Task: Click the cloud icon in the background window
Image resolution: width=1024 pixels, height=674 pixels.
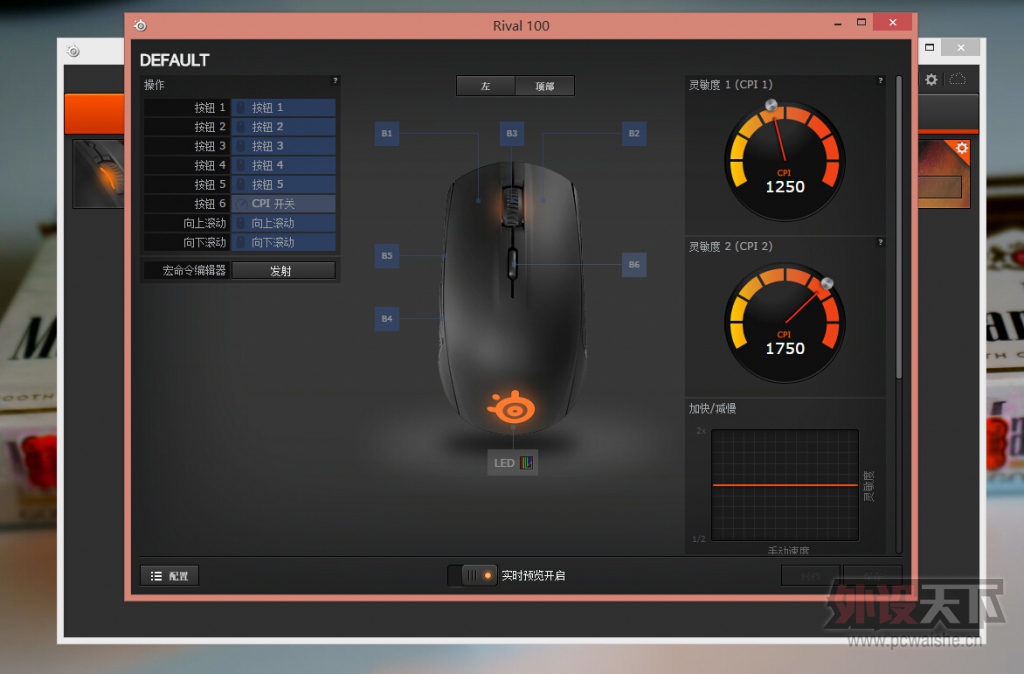Action: [957, 79]
